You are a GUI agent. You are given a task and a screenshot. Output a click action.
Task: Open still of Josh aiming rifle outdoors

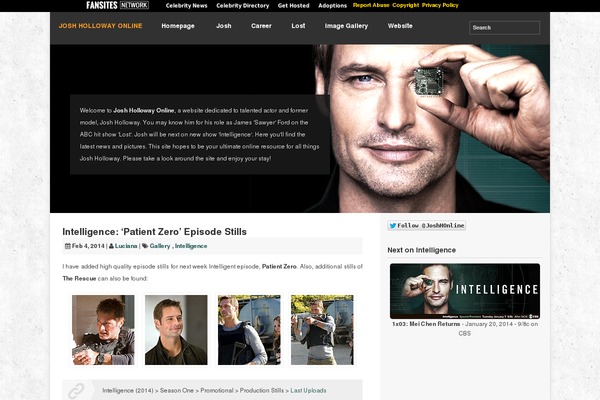click(x=322, y=330)
